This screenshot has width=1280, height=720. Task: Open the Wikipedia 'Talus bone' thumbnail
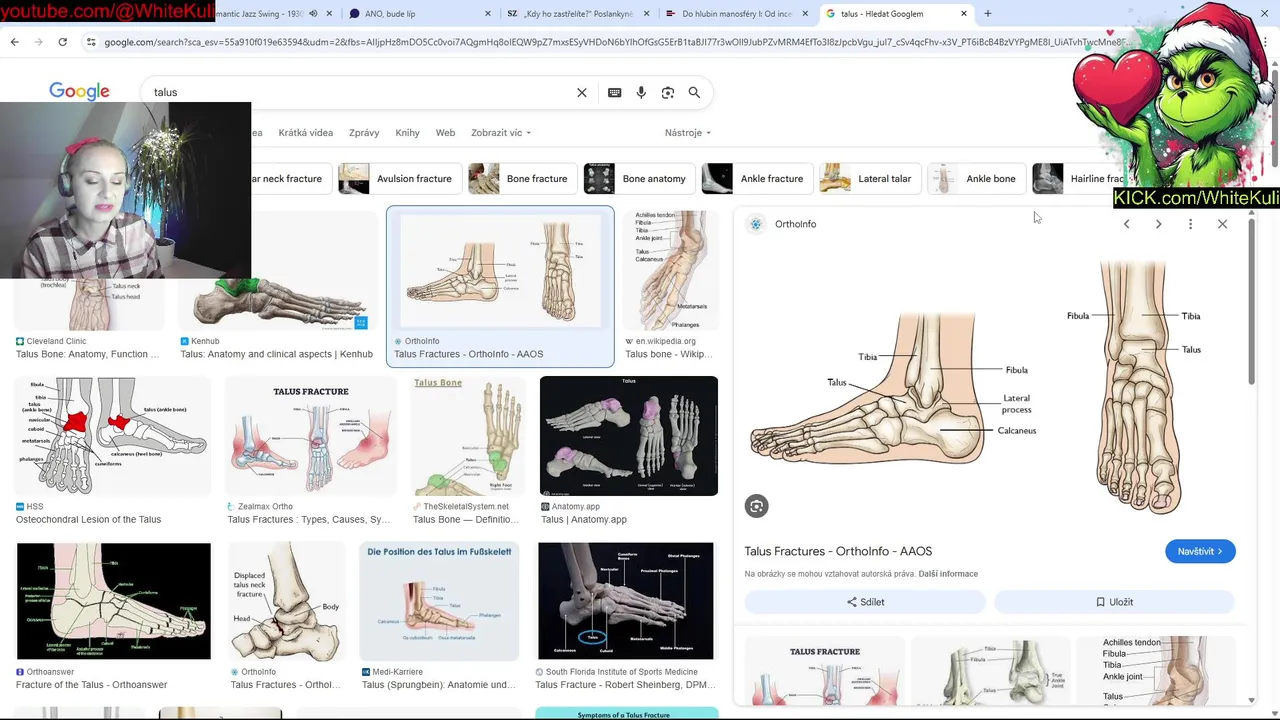point(670,270)
